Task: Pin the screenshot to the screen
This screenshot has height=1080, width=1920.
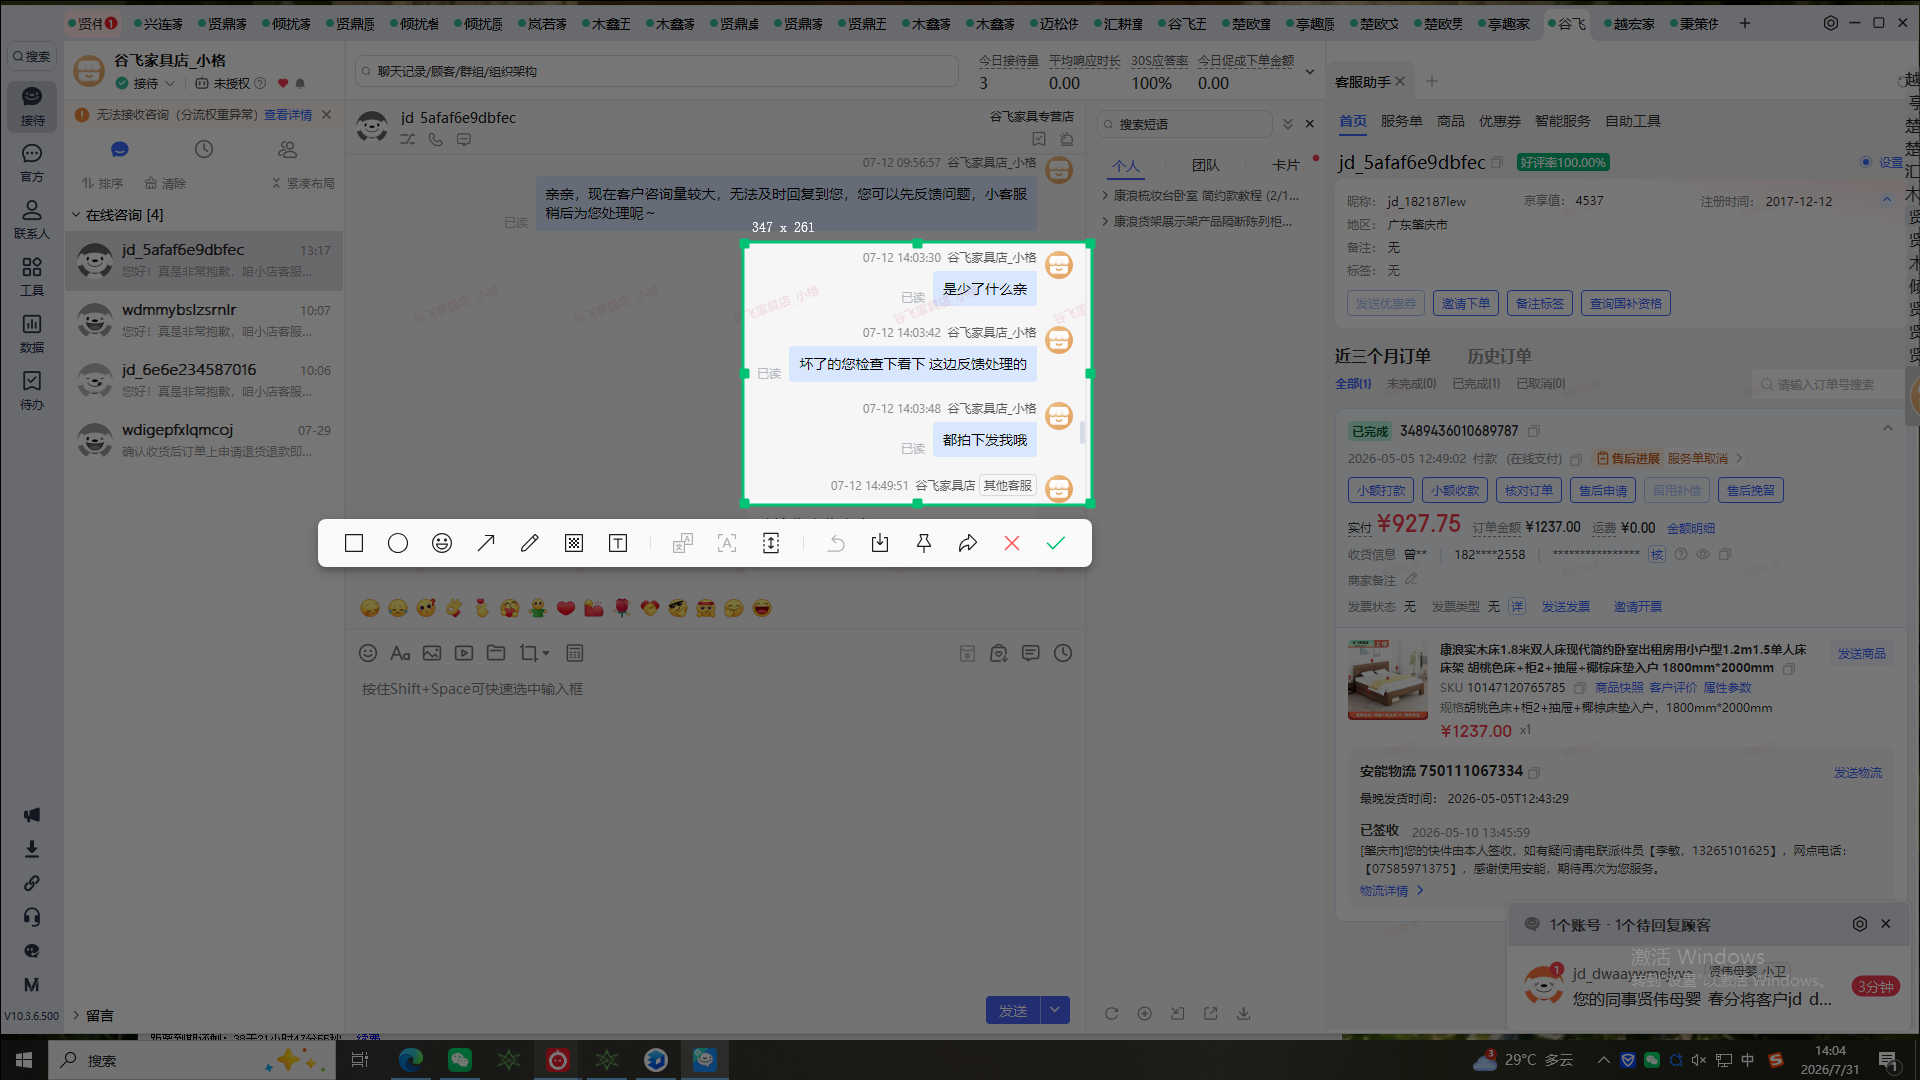Action: coord(924,543)
